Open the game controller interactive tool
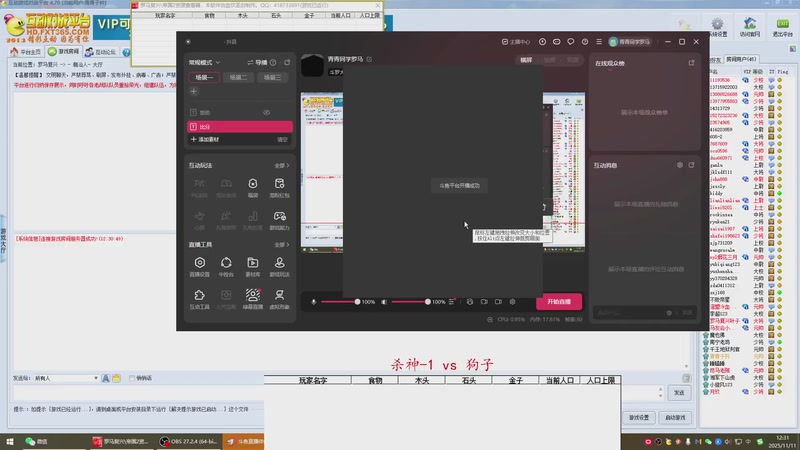 280,220
